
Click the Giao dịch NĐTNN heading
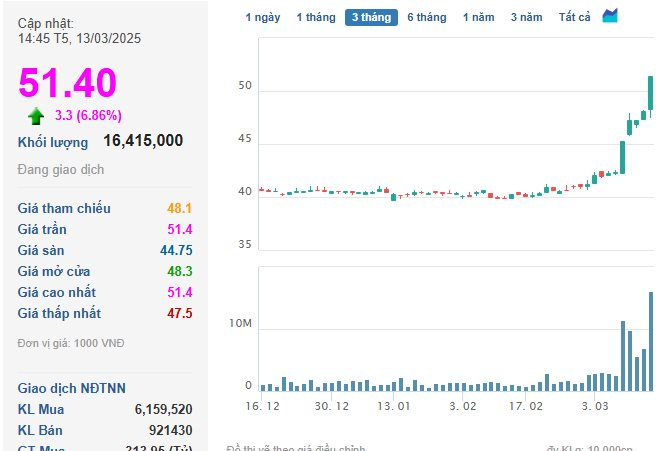coord(71,388)
